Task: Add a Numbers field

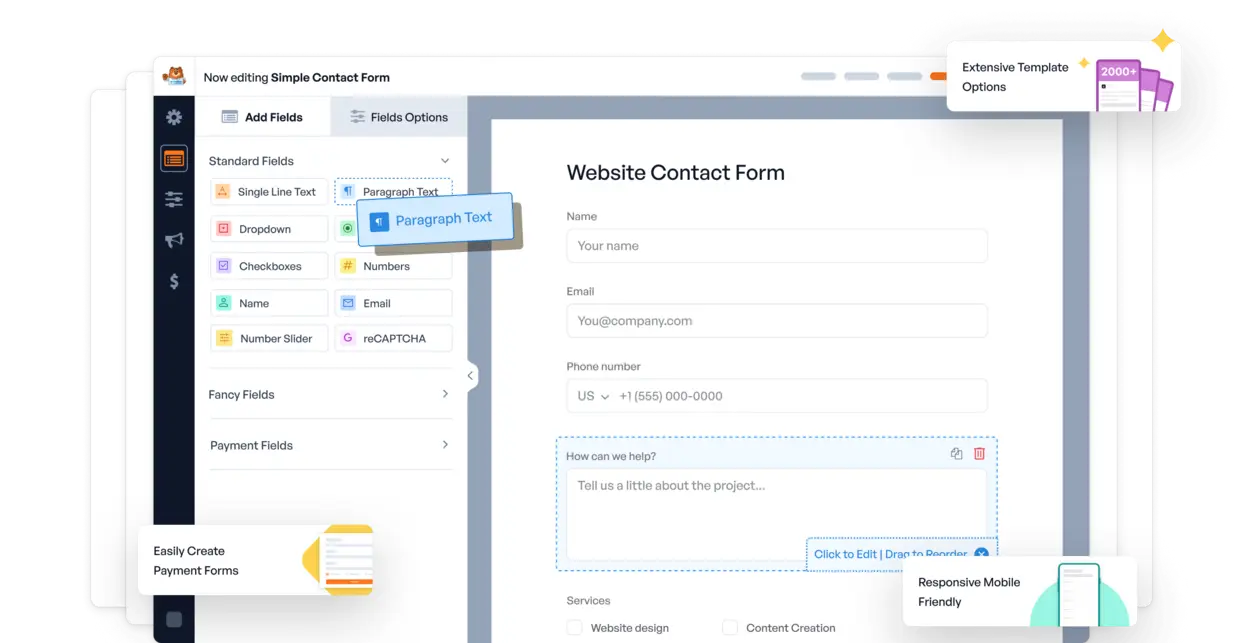Action: [393, 266]
